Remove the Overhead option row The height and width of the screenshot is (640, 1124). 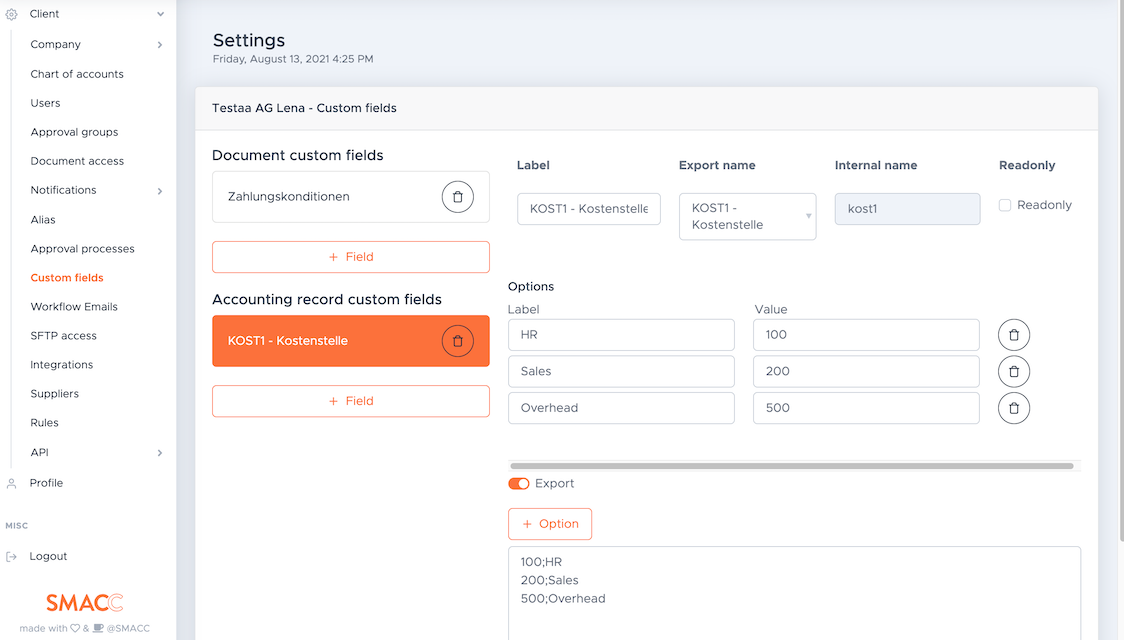(1014, 408)
